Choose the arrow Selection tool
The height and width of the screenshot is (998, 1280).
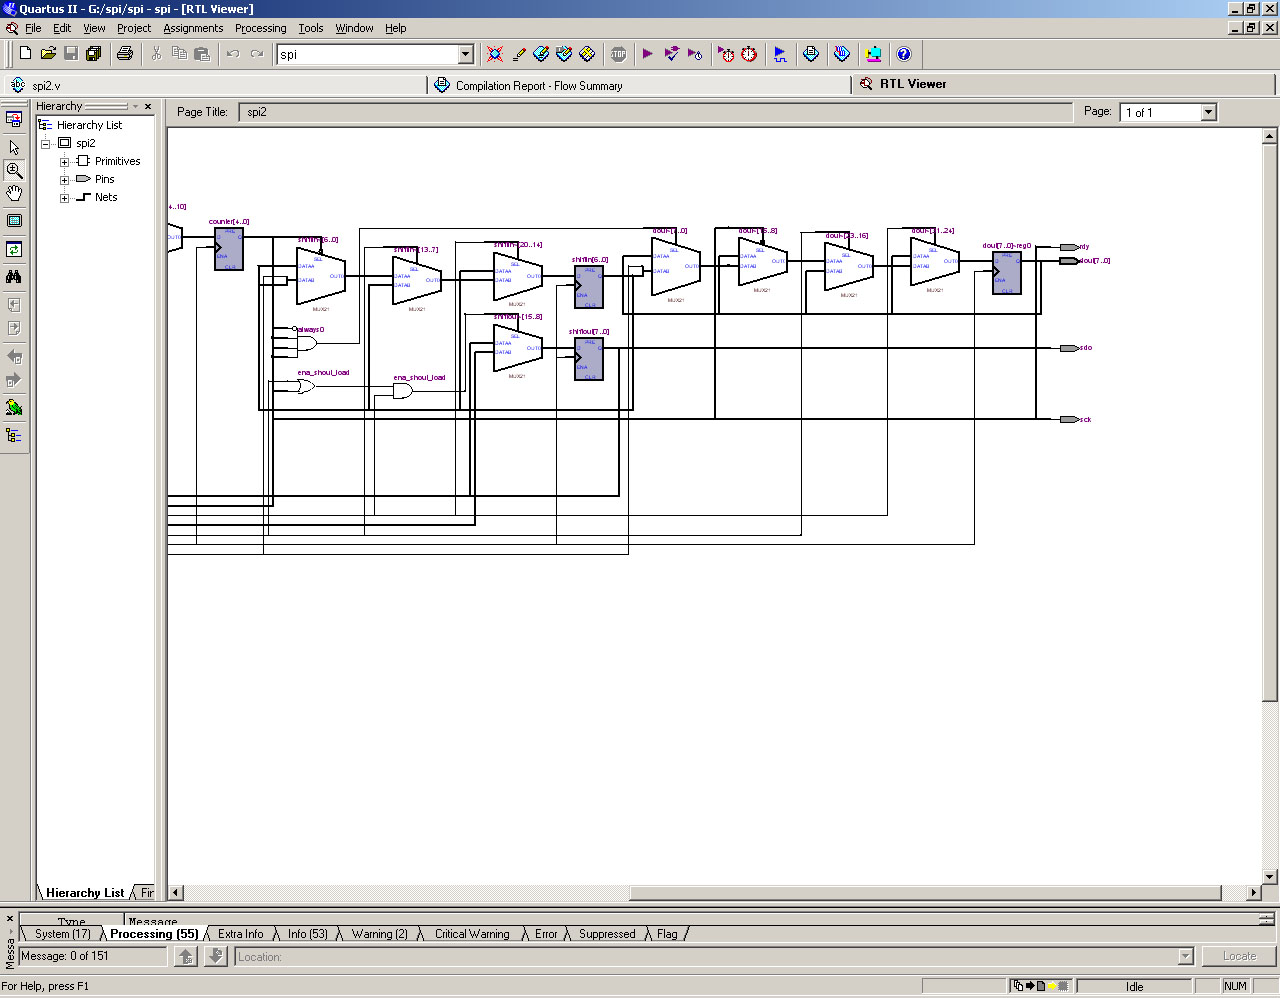pos(14,147)
